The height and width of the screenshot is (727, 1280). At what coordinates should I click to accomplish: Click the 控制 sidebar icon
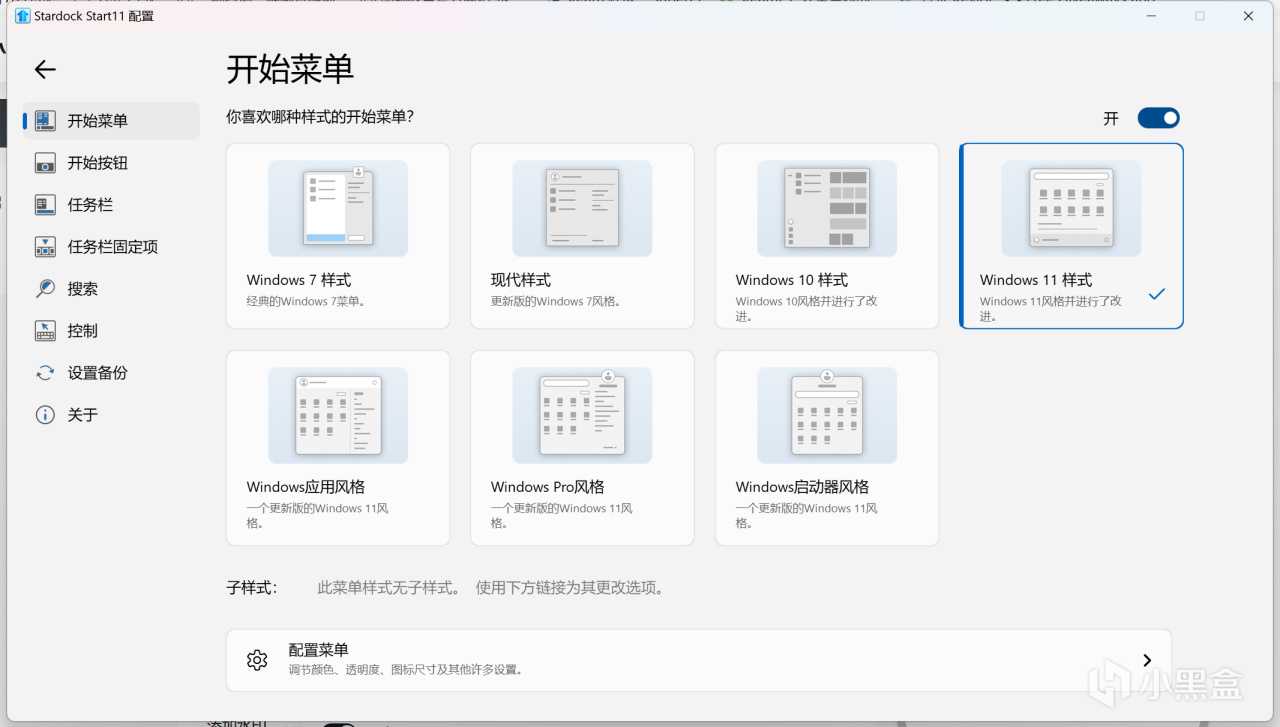(x=45, y=331)
